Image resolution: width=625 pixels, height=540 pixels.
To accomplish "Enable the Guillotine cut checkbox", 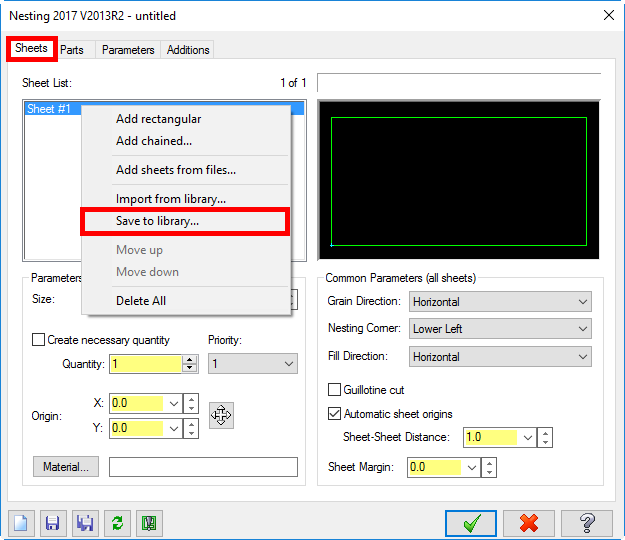I will pos(334,390).
